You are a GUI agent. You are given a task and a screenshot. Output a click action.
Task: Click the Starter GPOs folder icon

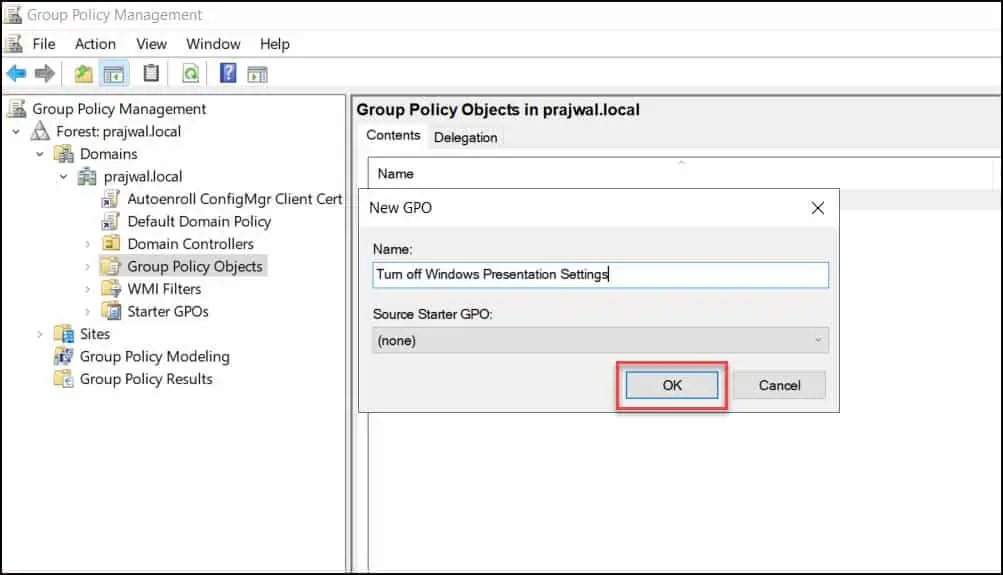[x=111, y=311]
